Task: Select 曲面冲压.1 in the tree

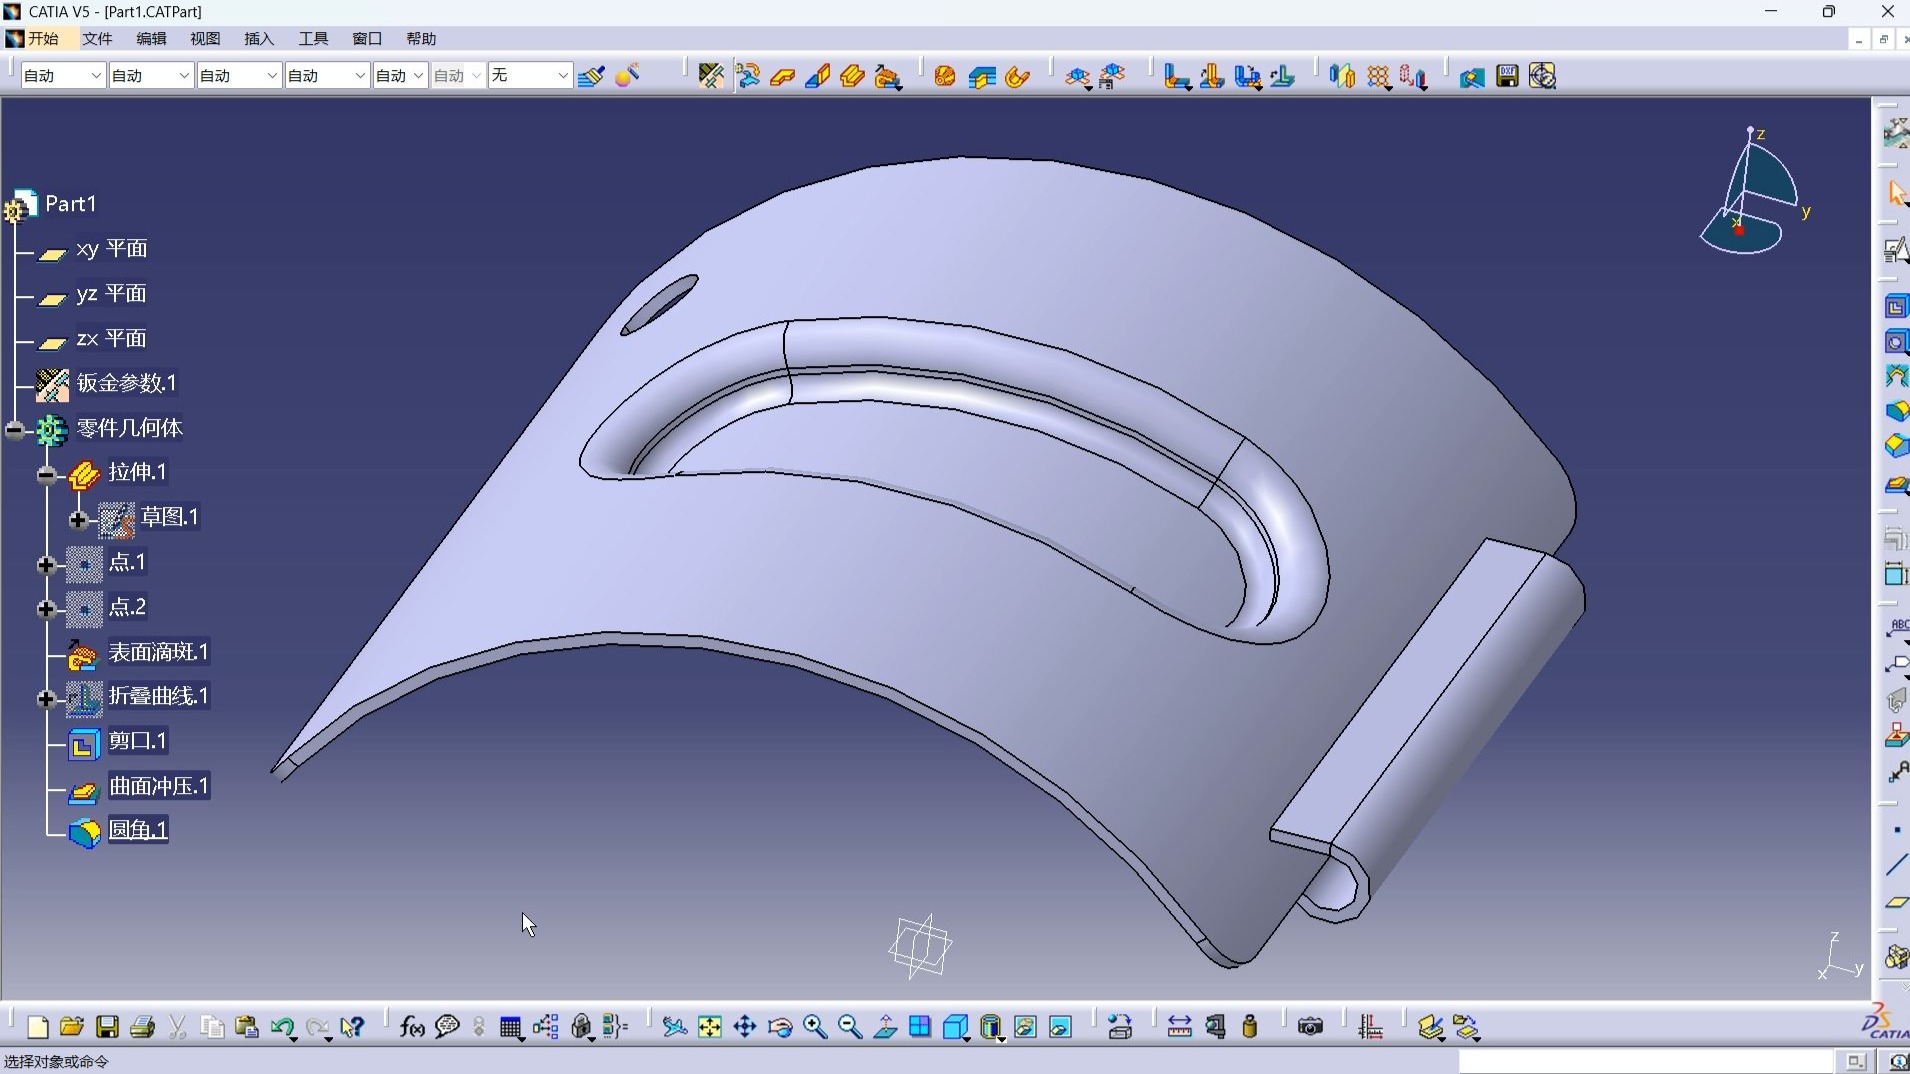Action: pos(158,786)
